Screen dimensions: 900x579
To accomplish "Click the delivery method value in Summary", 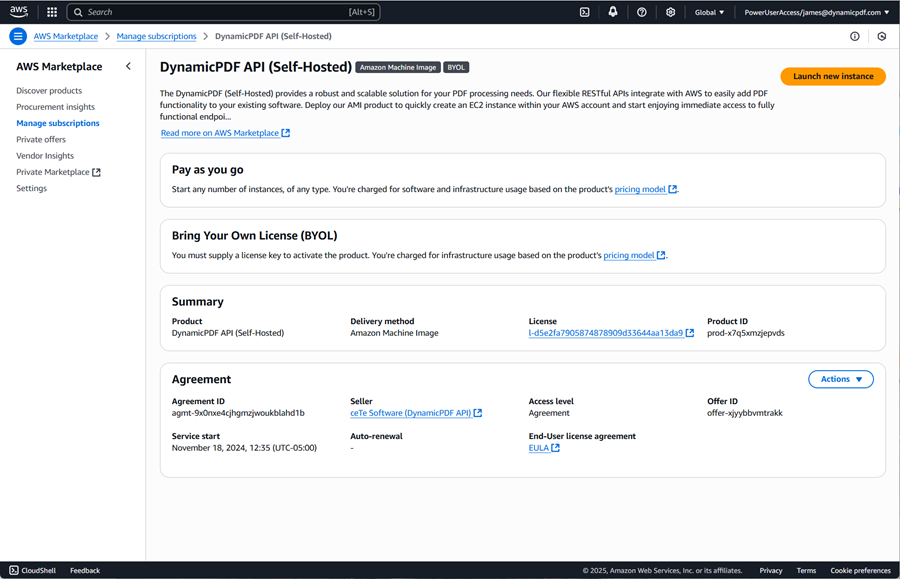I will tap(394, 333).
